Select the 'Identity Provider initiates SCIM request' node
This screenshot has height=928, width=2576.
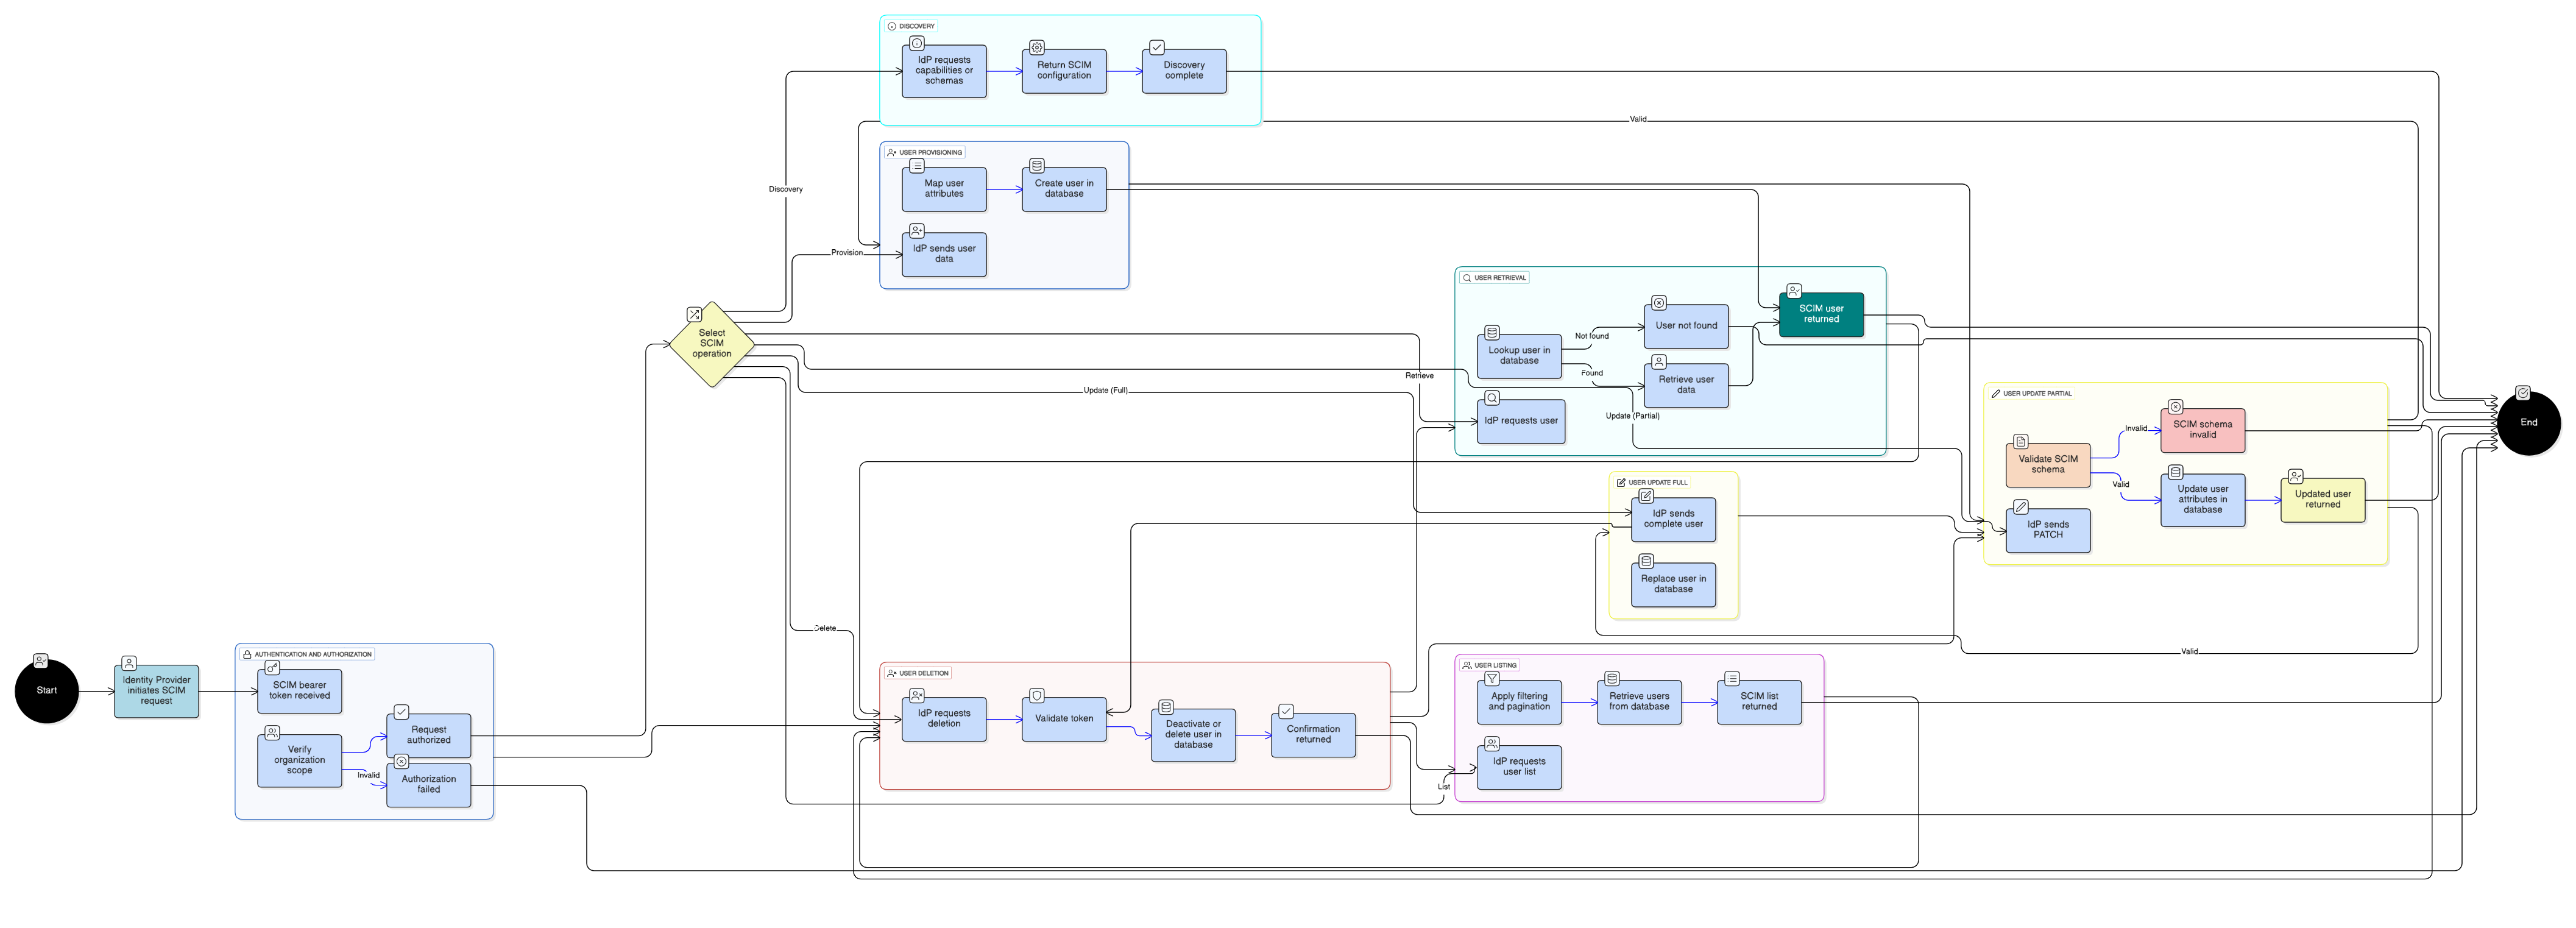tap(156, 690)
